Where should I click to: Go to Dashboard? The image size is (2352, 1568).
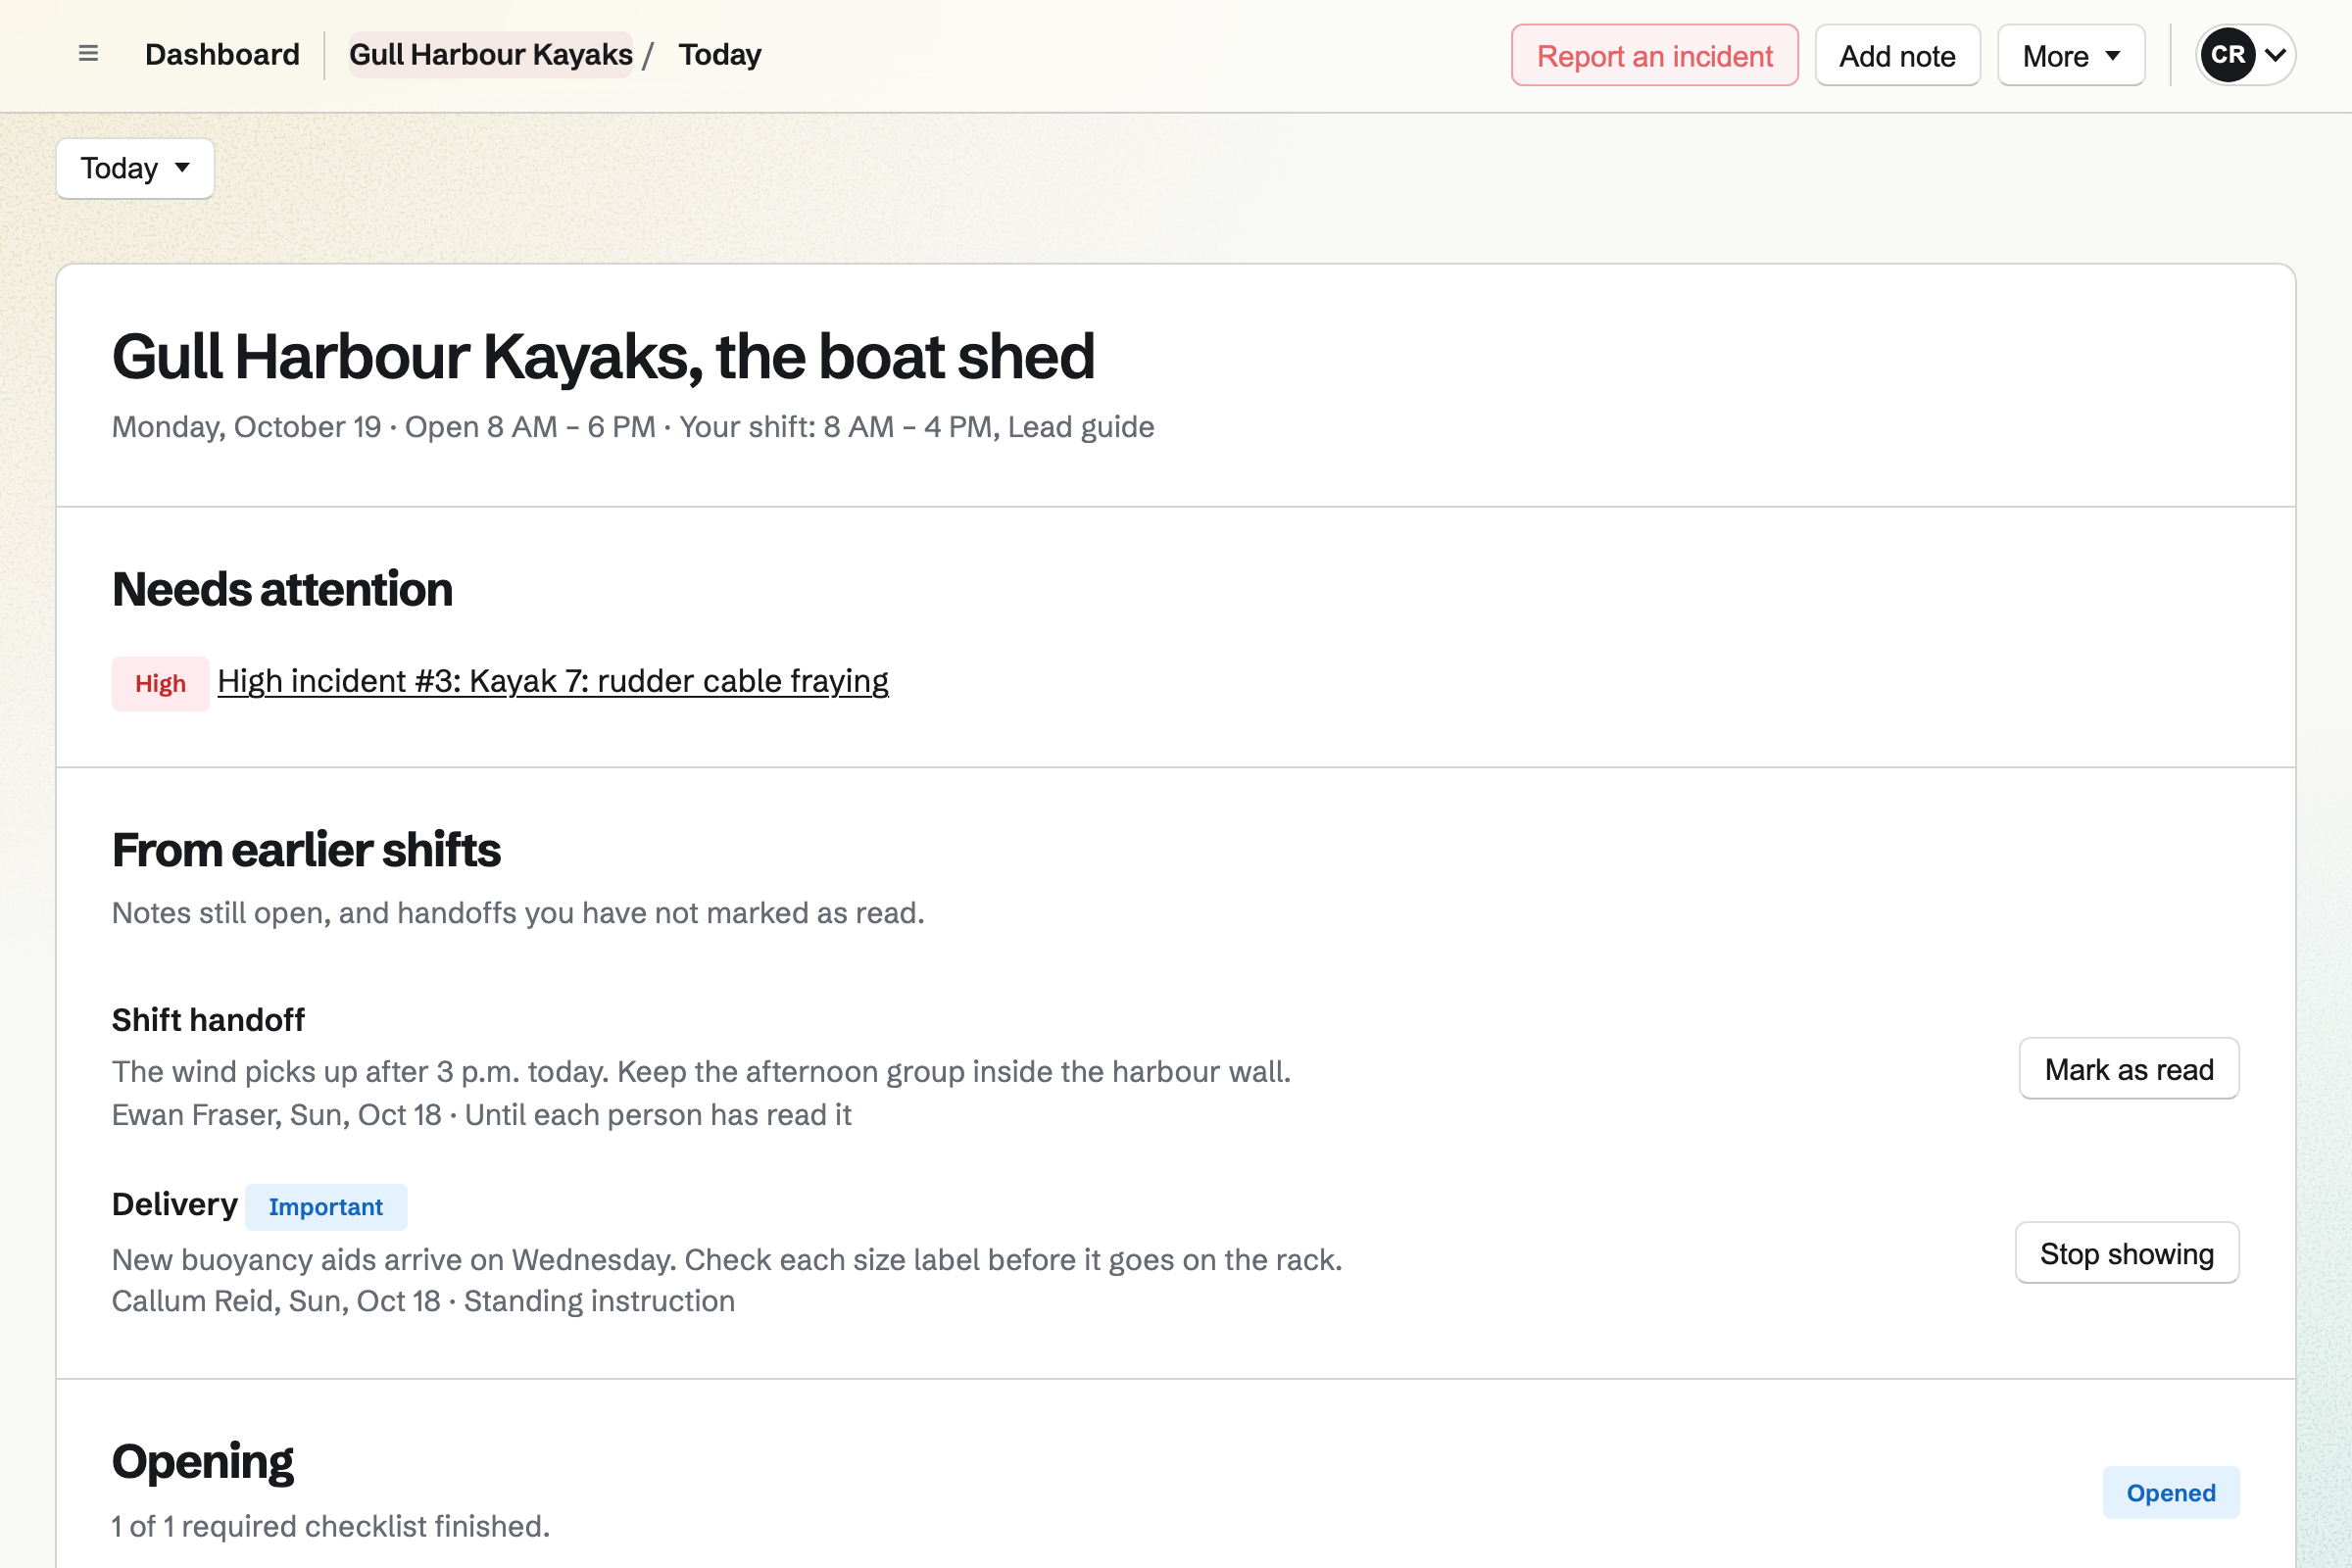click(x=222, y=54)
